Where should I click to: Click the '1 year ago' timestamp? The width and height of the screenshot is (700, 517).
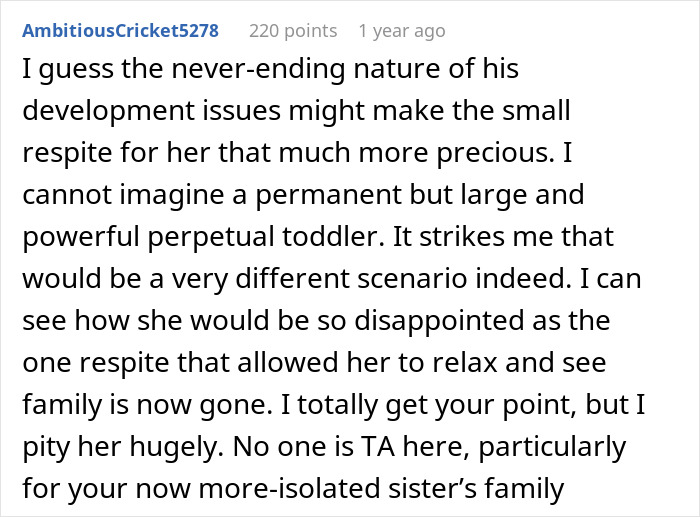401,31
